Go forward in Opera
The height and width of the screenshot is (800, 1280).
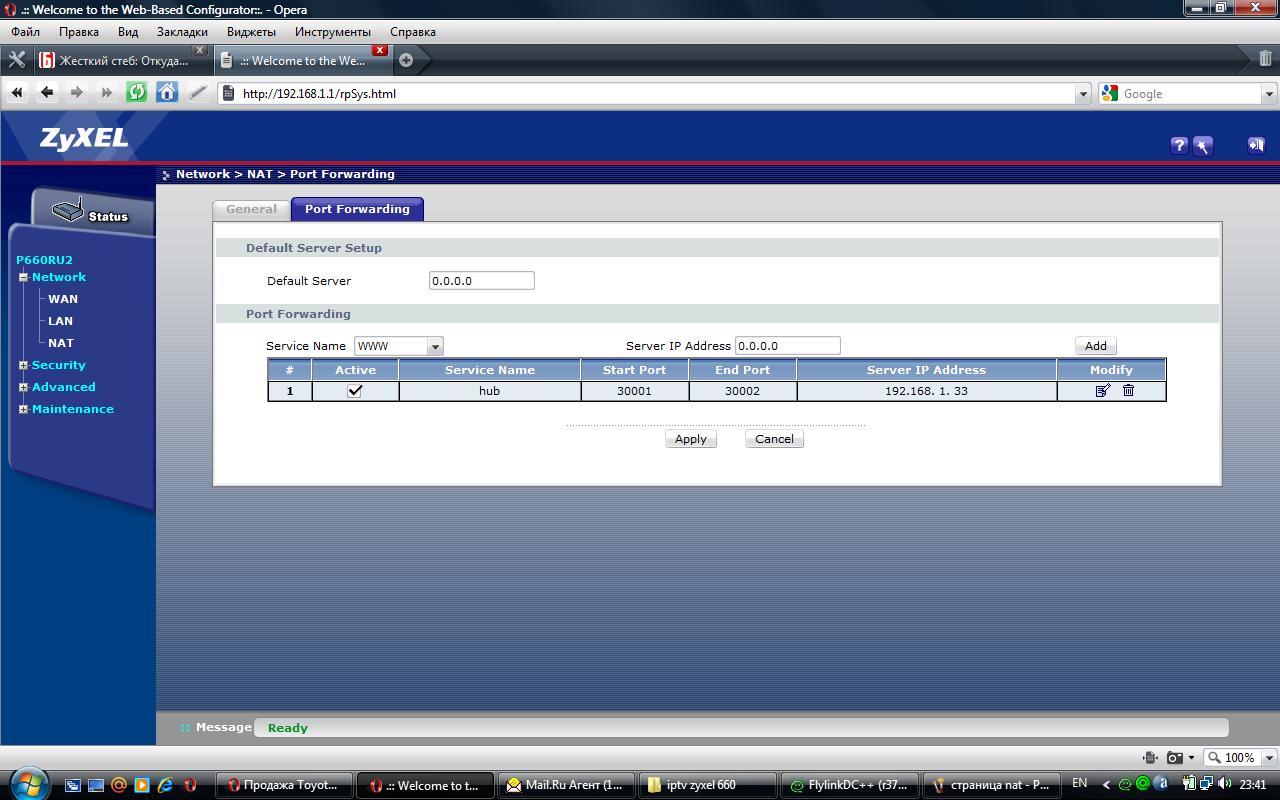tap(77, 93)
